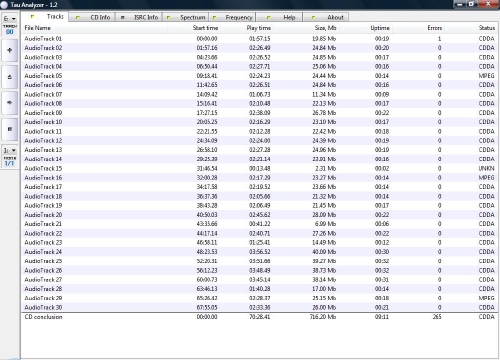Click the green indicator on CD Info tab
The image size is (500, 360).
(x=77, y=17)
